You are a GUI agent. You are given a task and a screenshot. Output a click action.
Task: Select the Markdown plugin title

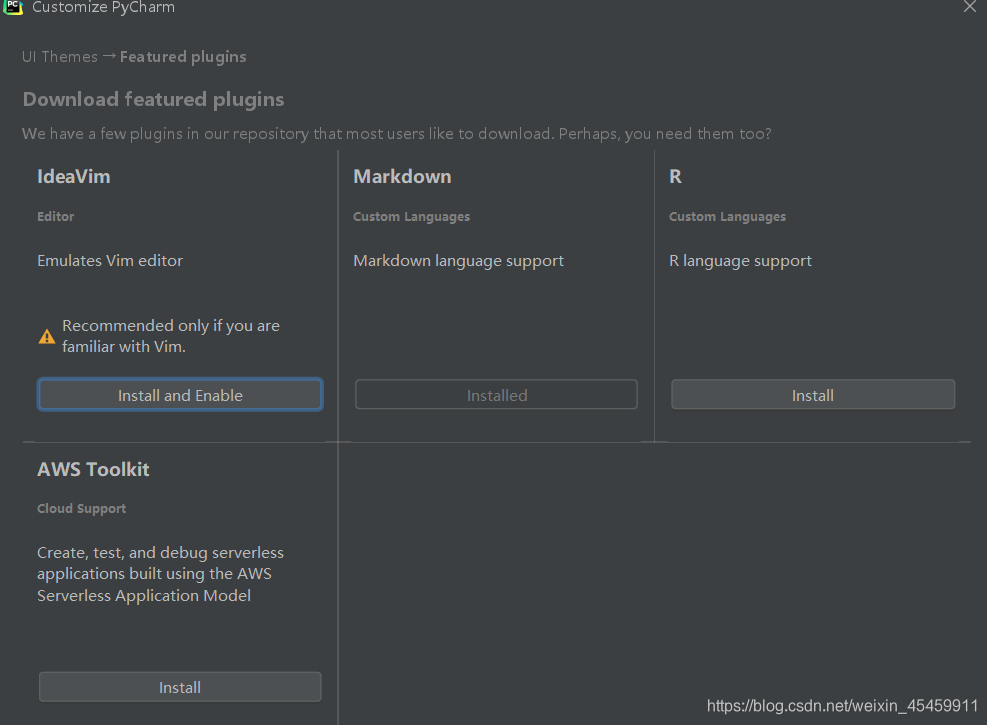[x=402, y=176]
